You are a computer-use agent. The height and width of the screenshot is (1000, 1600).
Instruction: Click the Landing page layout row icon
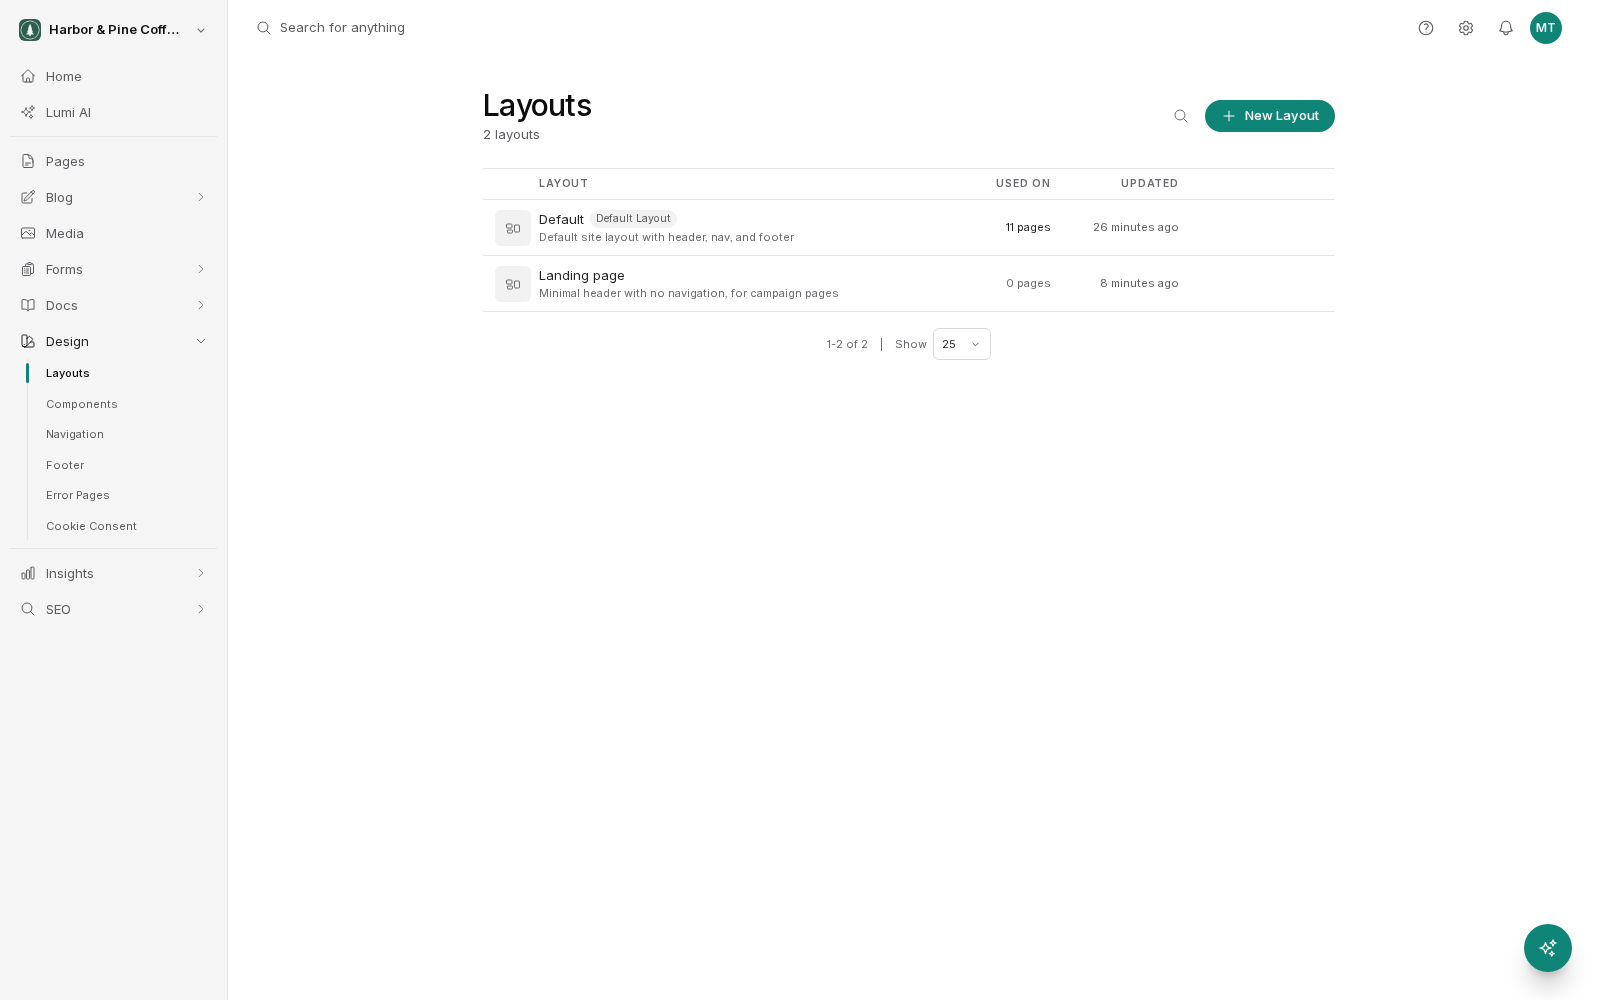point(513,284)
